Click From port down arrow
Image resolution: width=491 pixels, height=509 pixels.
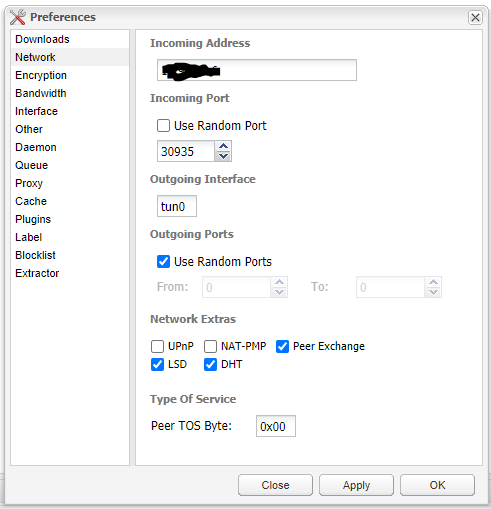[x=279, y=292]
